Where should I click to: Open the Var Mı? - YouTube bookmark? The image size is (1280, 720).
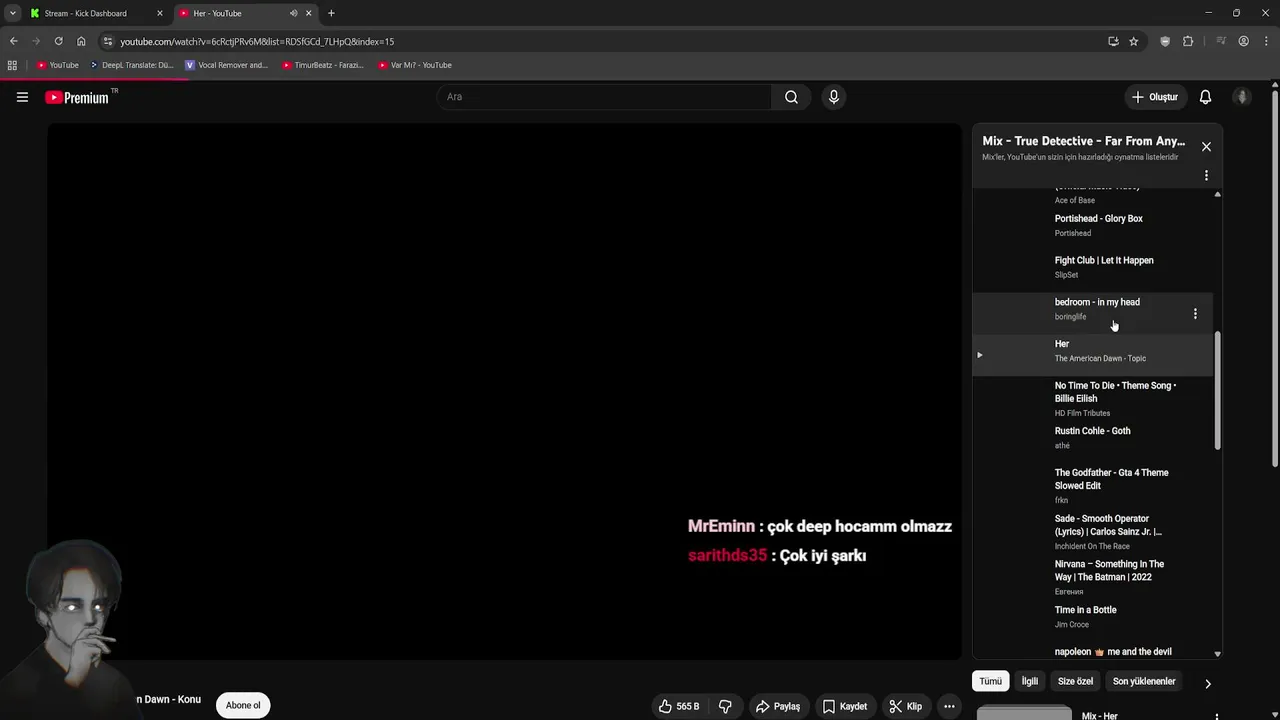(414, 65)
